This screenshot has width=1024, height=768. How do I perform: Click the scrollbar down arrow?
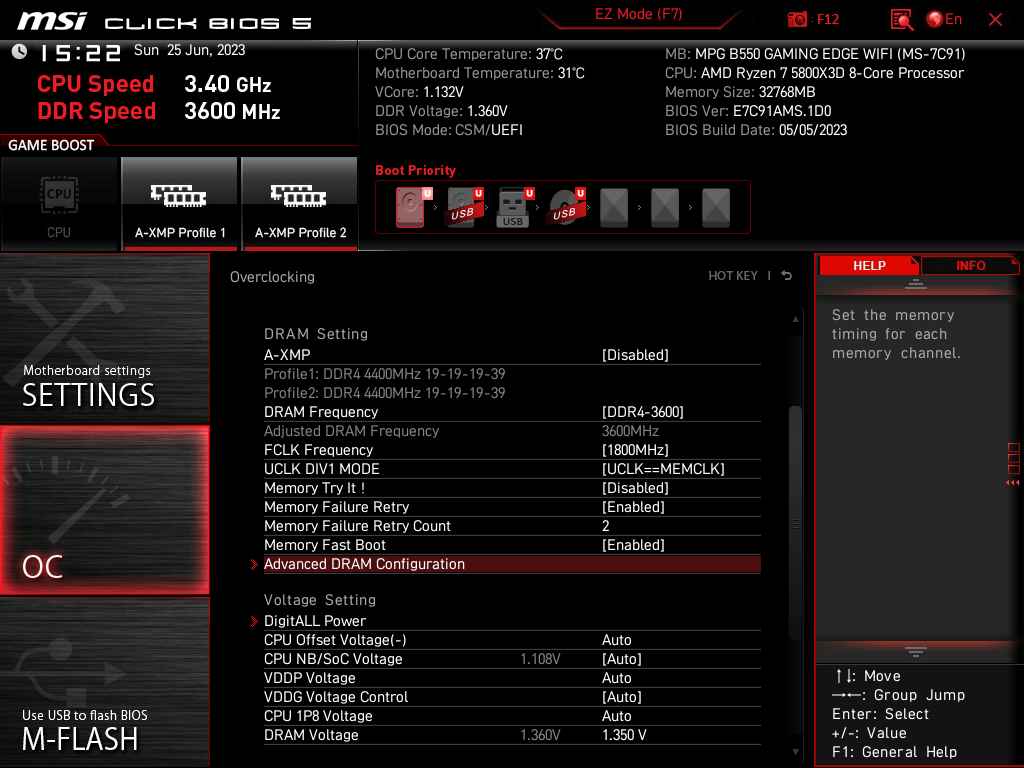coord(795,752)
